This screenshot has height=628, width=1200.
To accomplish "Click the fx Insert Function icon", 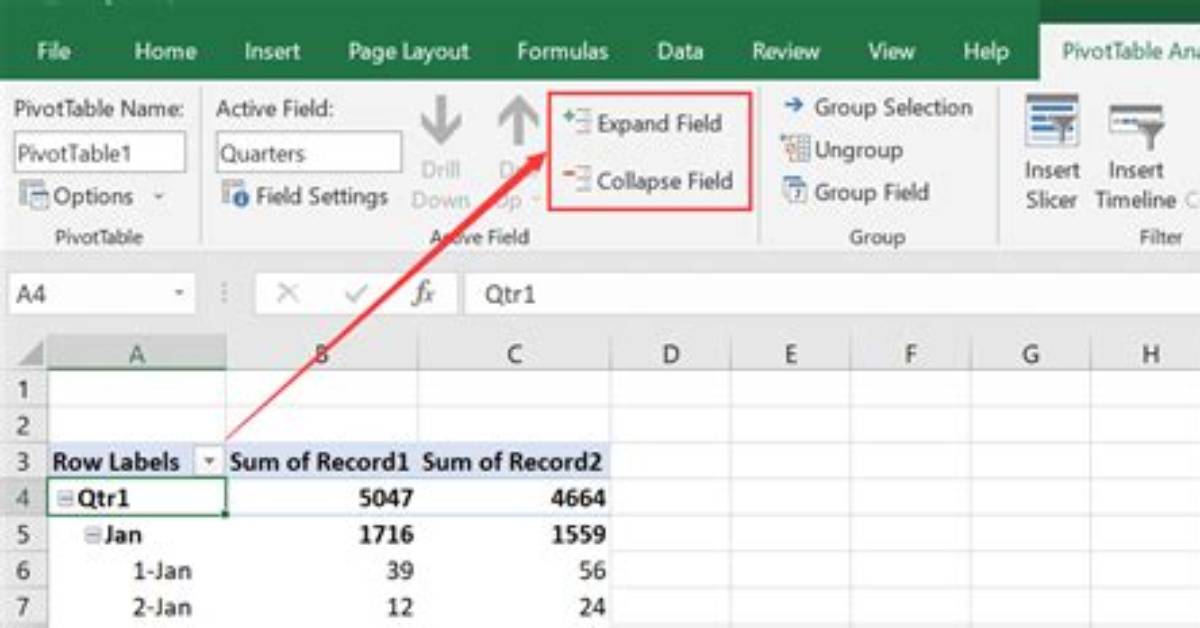I will pos(424,294).
